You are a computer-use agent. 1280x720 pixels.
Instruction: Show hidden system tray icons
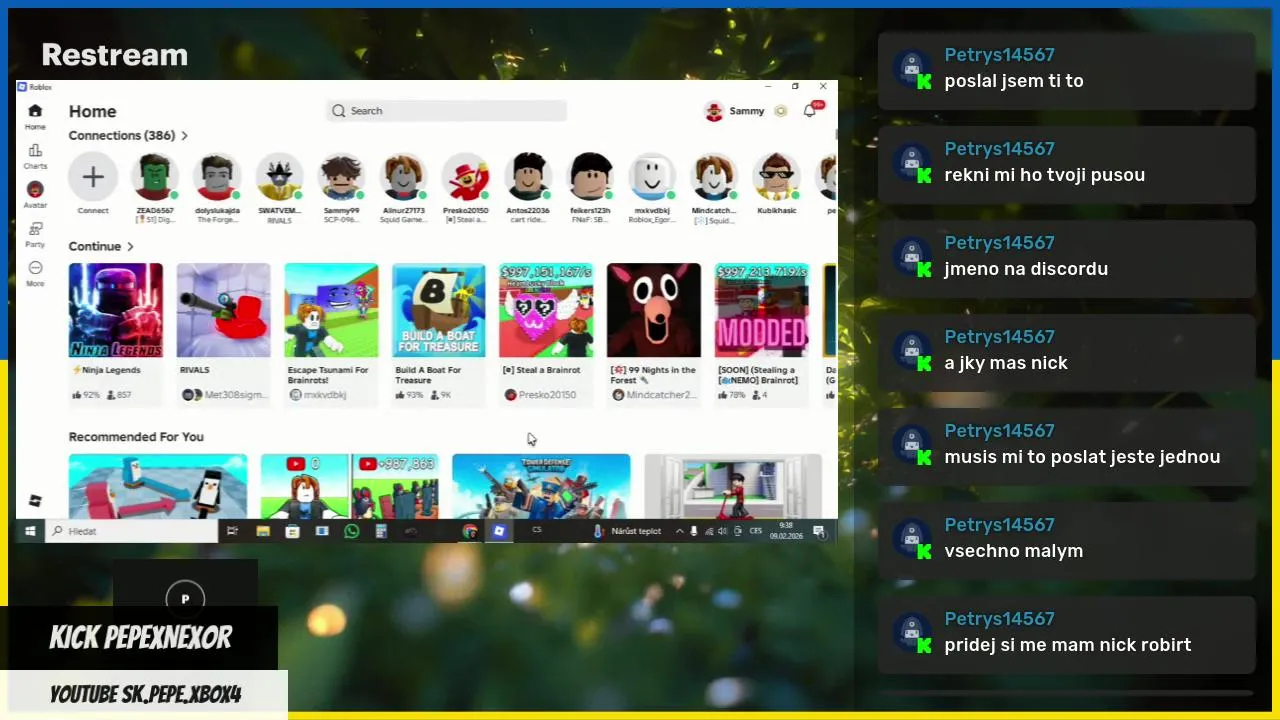tap(680, 531)
